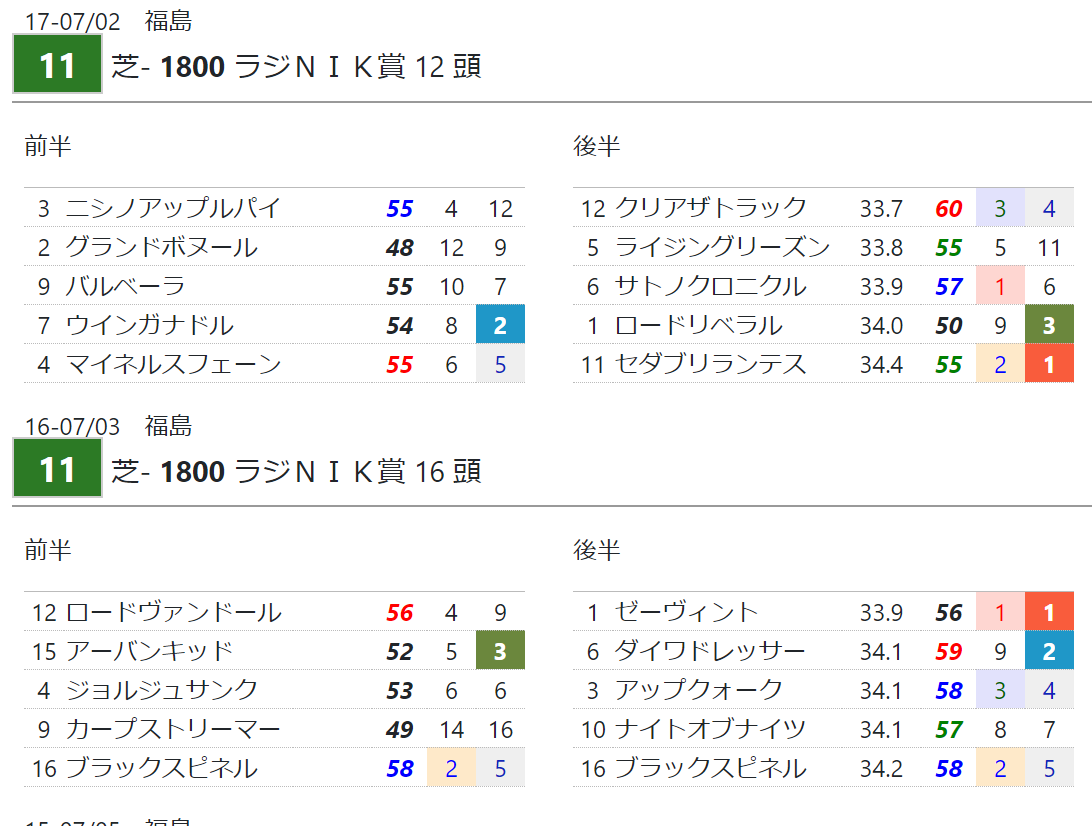The image size is (1092, 826).
Task: Click green 3 cell in アーバンキッド row
Action: (x=500, y=652)
